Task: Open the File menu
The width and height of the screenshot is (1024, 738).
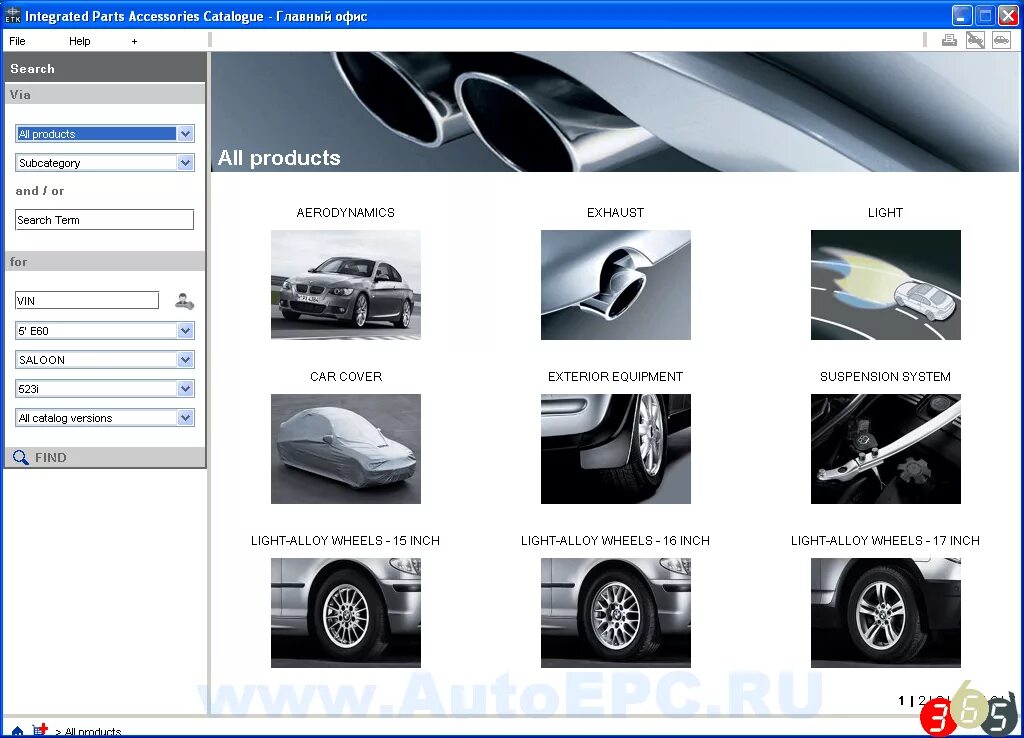Action: (16, 40)
